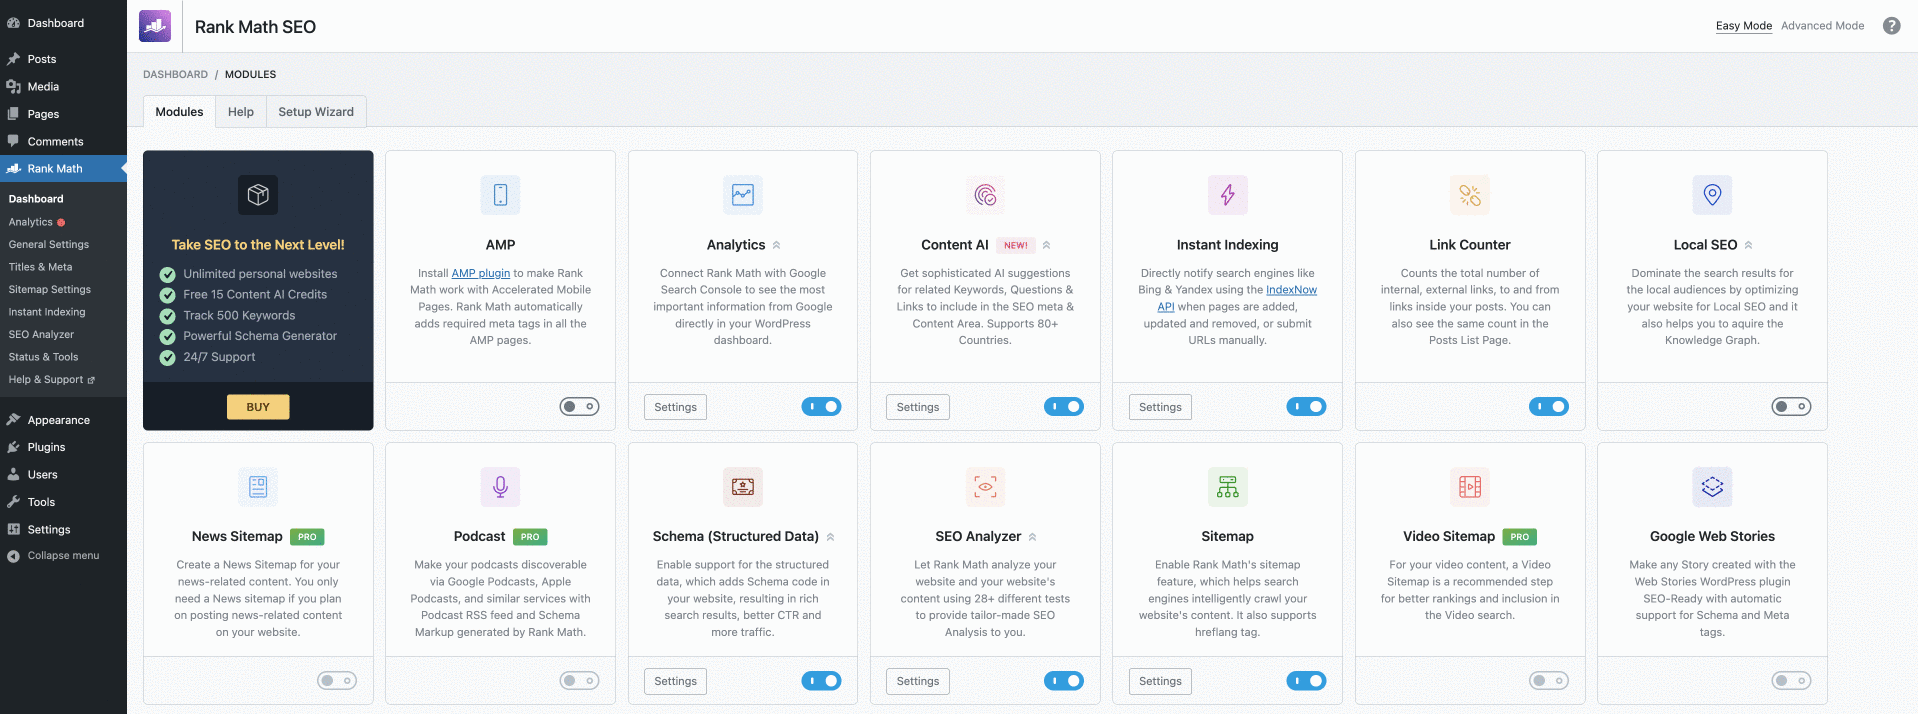Click the Link Counter module icon

(1470, 195)
